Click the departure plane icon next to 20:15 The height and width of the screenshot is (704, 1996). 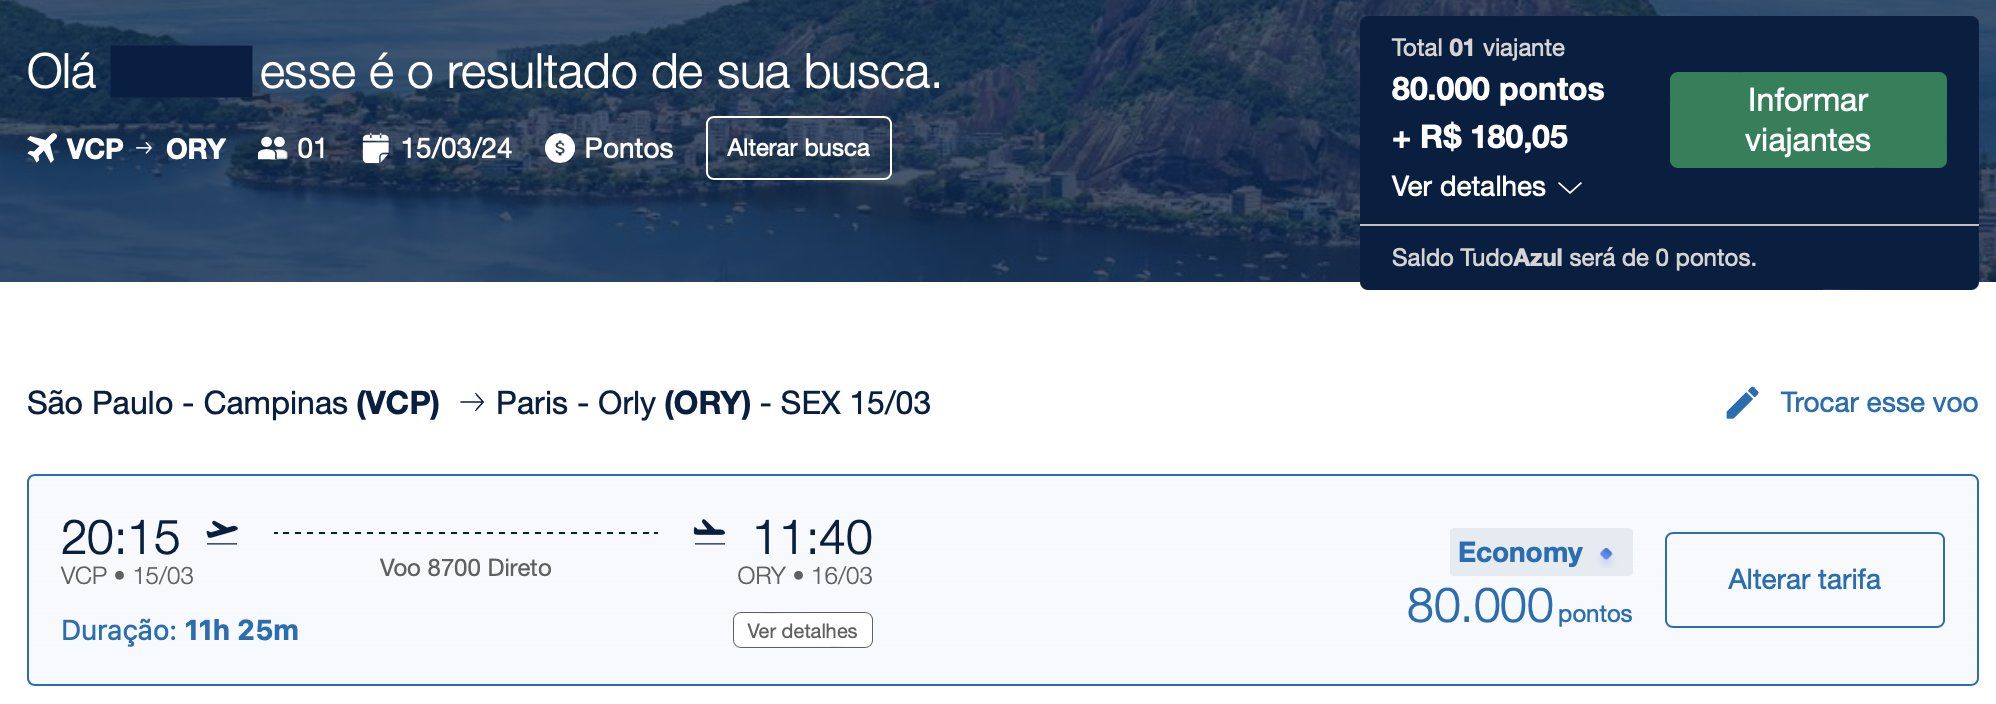222,533
